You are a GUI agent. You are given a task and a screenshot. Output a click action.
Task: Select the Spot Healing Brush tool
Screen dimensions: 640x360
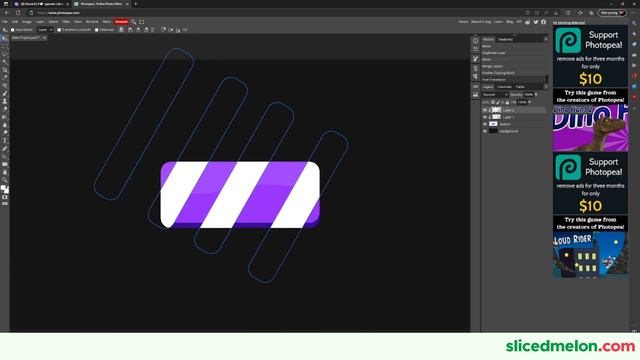pyautogui.click(x=4, y=85)
